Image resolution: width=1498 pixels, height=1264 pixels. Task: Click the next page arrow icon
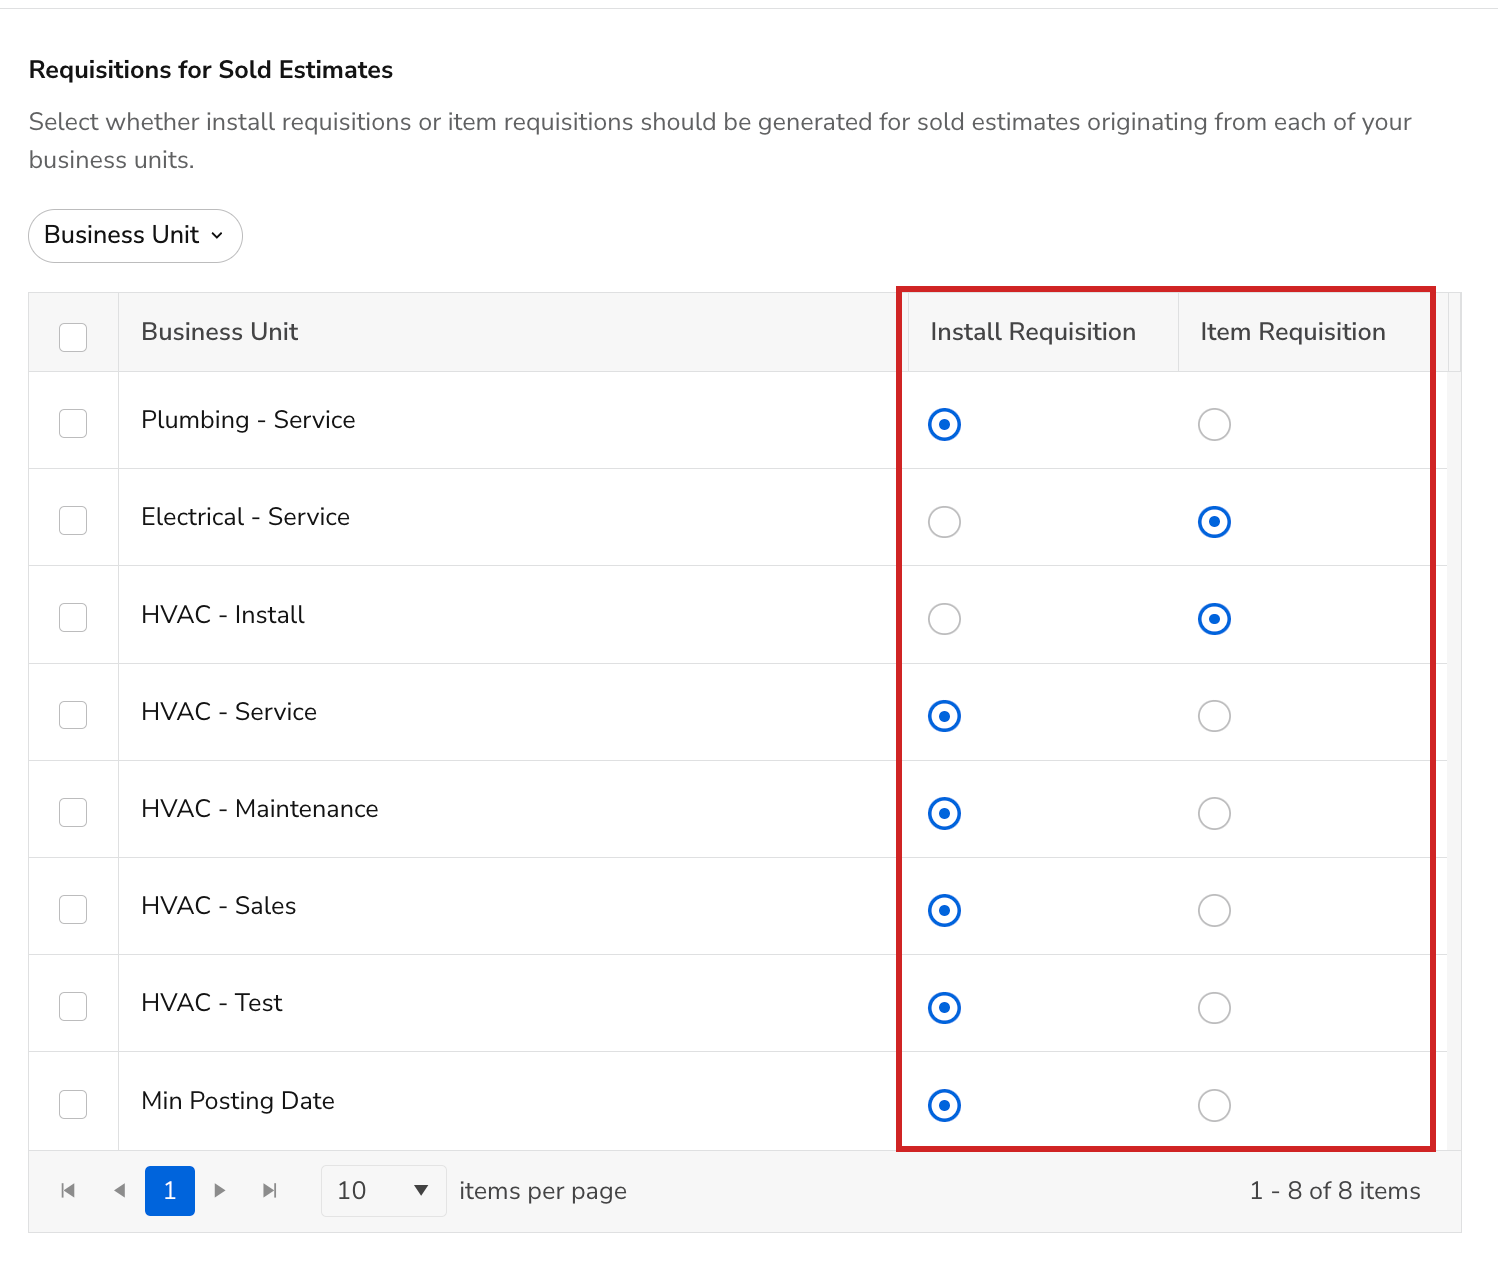[x=219, y=1190]
